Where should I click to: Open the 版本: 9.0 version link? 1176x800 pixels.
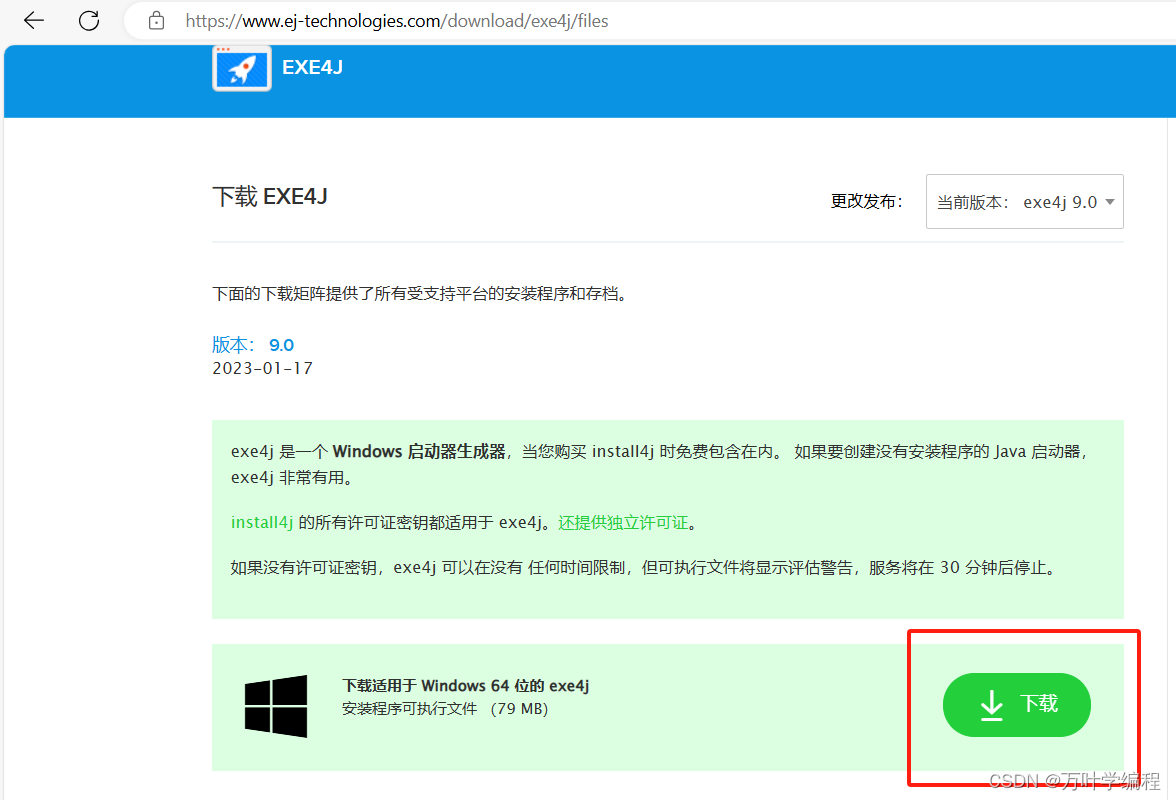253,345
